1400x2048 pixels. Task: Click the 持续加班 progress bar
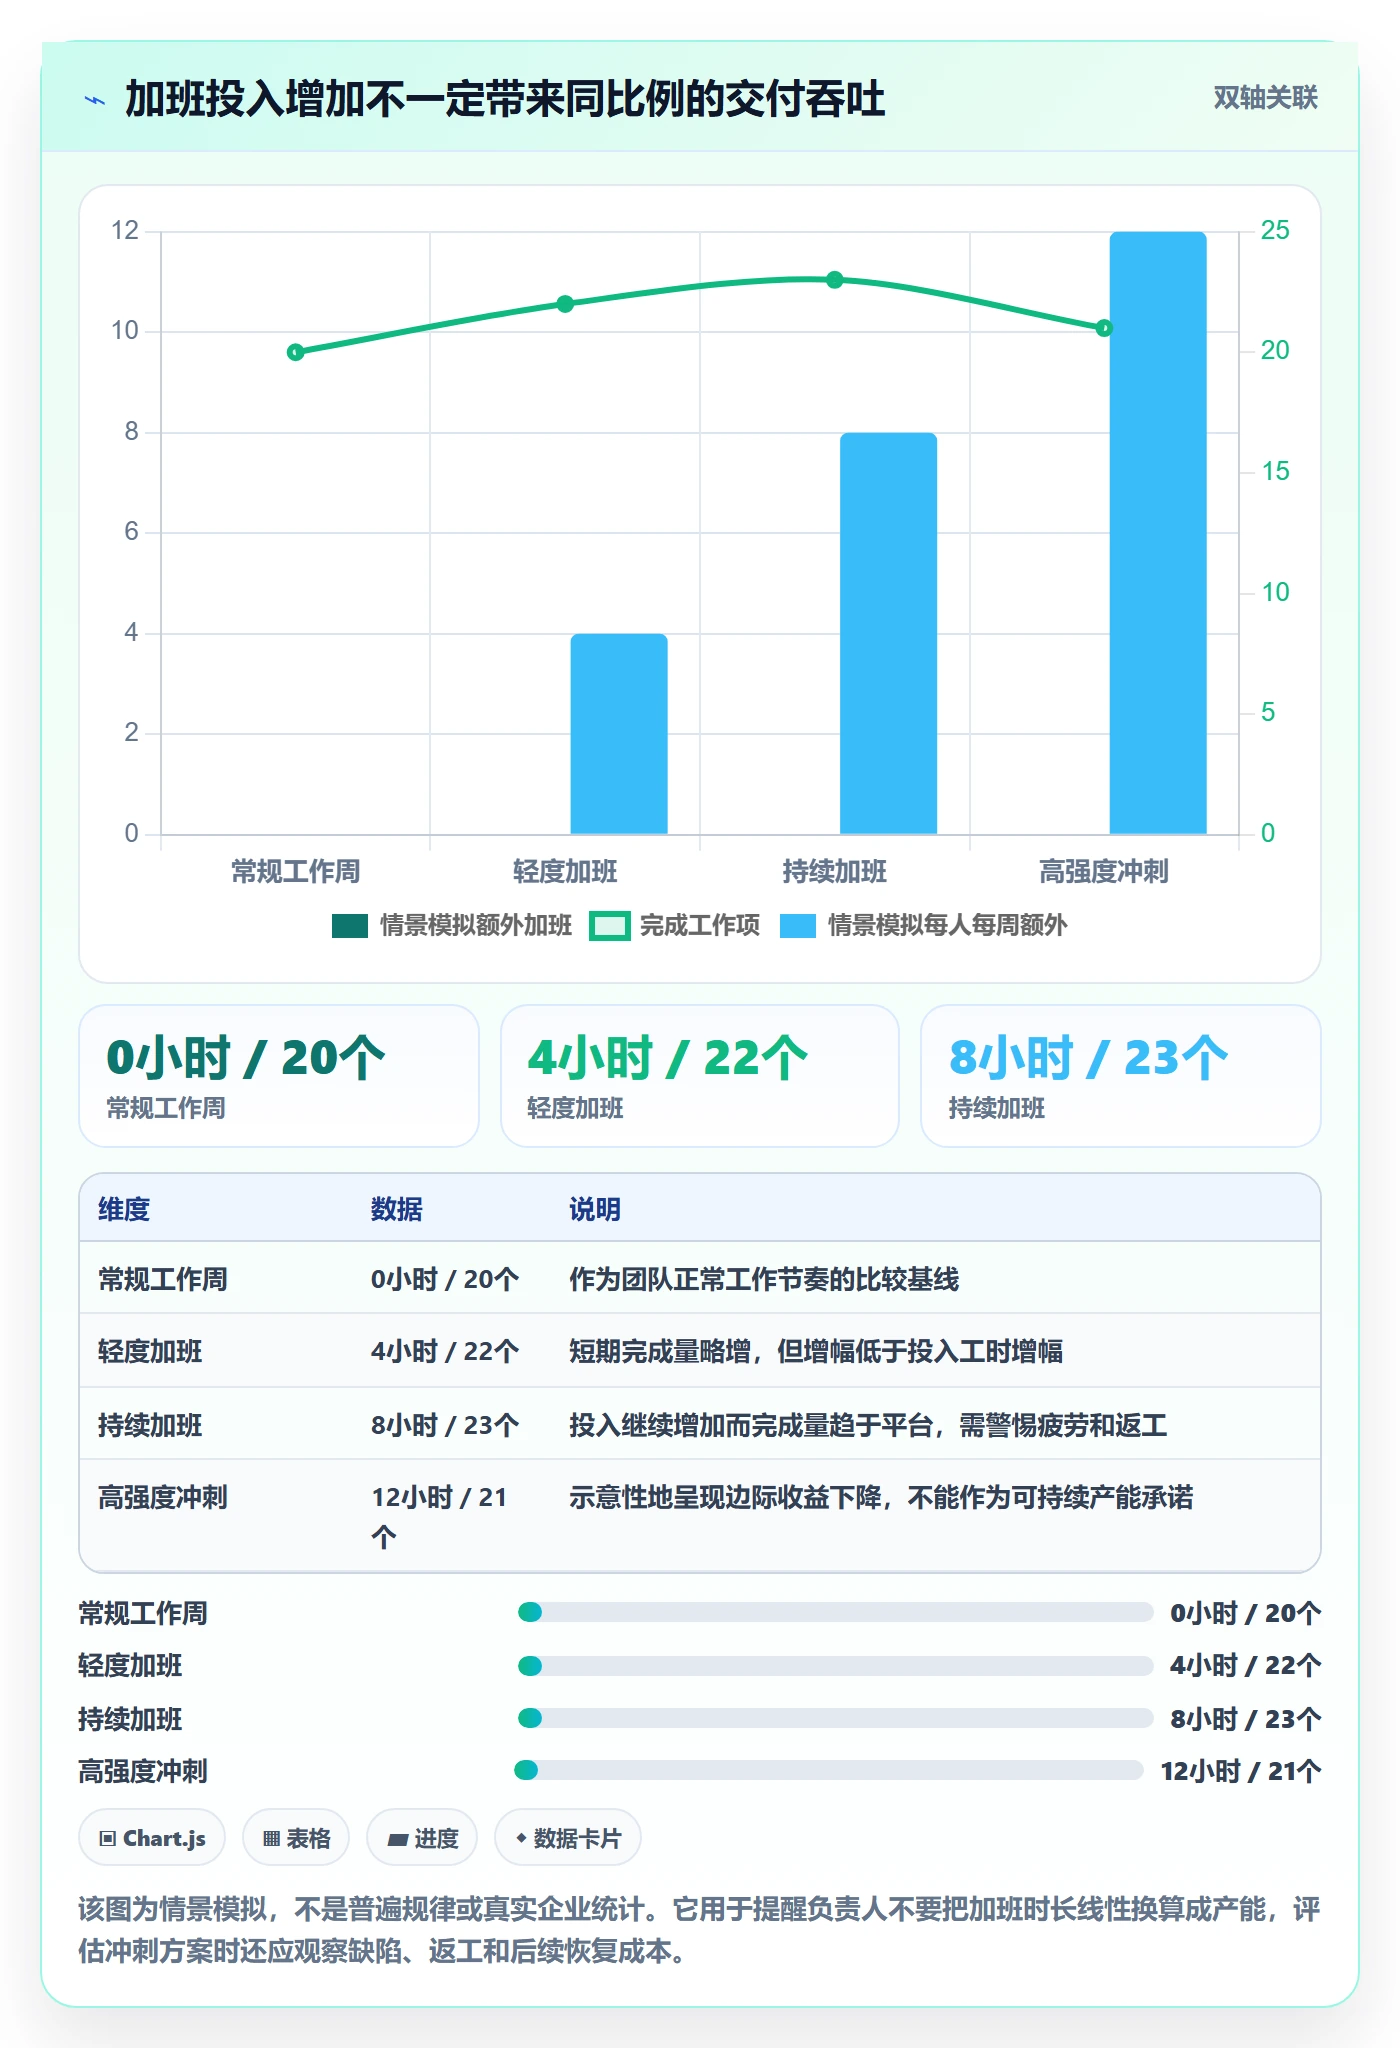[836, 1718]
